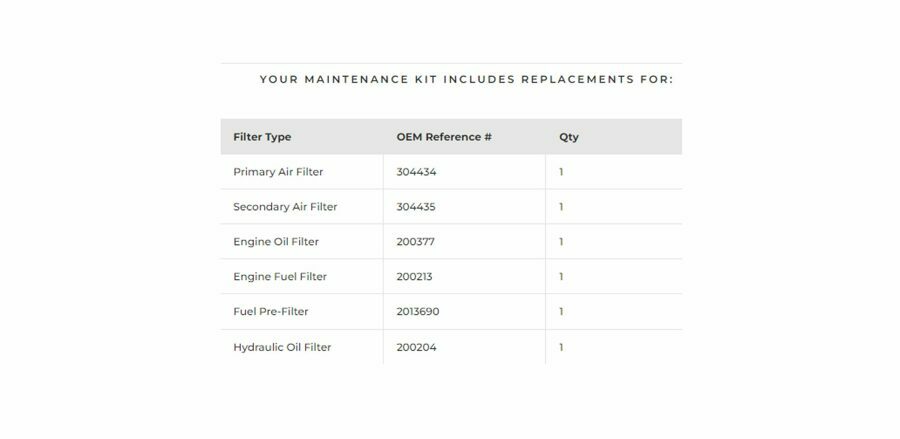Click the quantity for Fuel Pre-Filter
900x439 pixels.
[561, 312]
